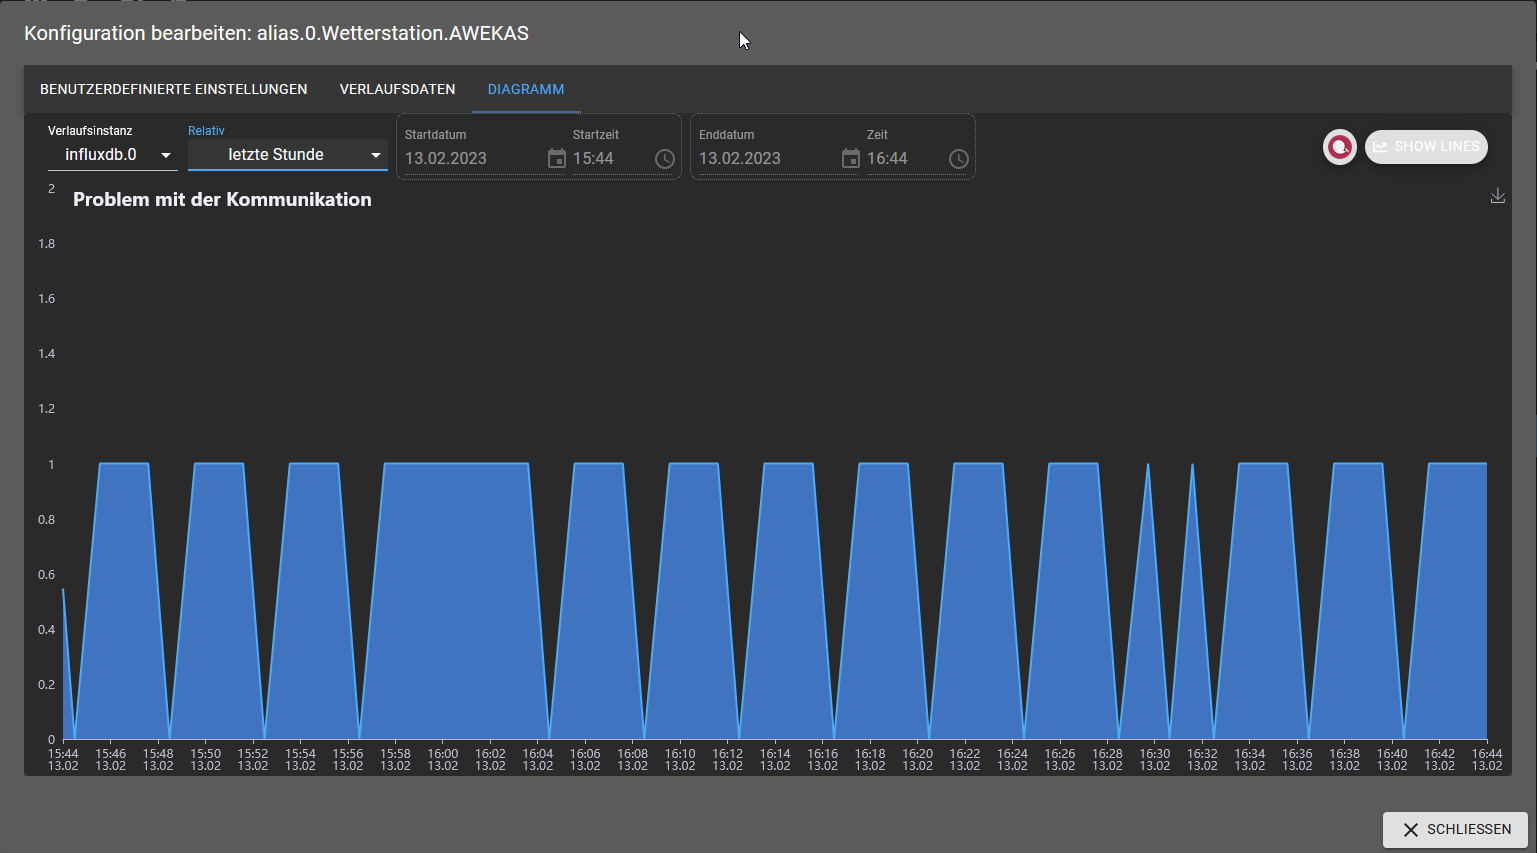The height and width of the screenshot is (853, 1537).
Task: Switch to Benutzerdefinierte Einstellungen tab
Action: point(174,89)
